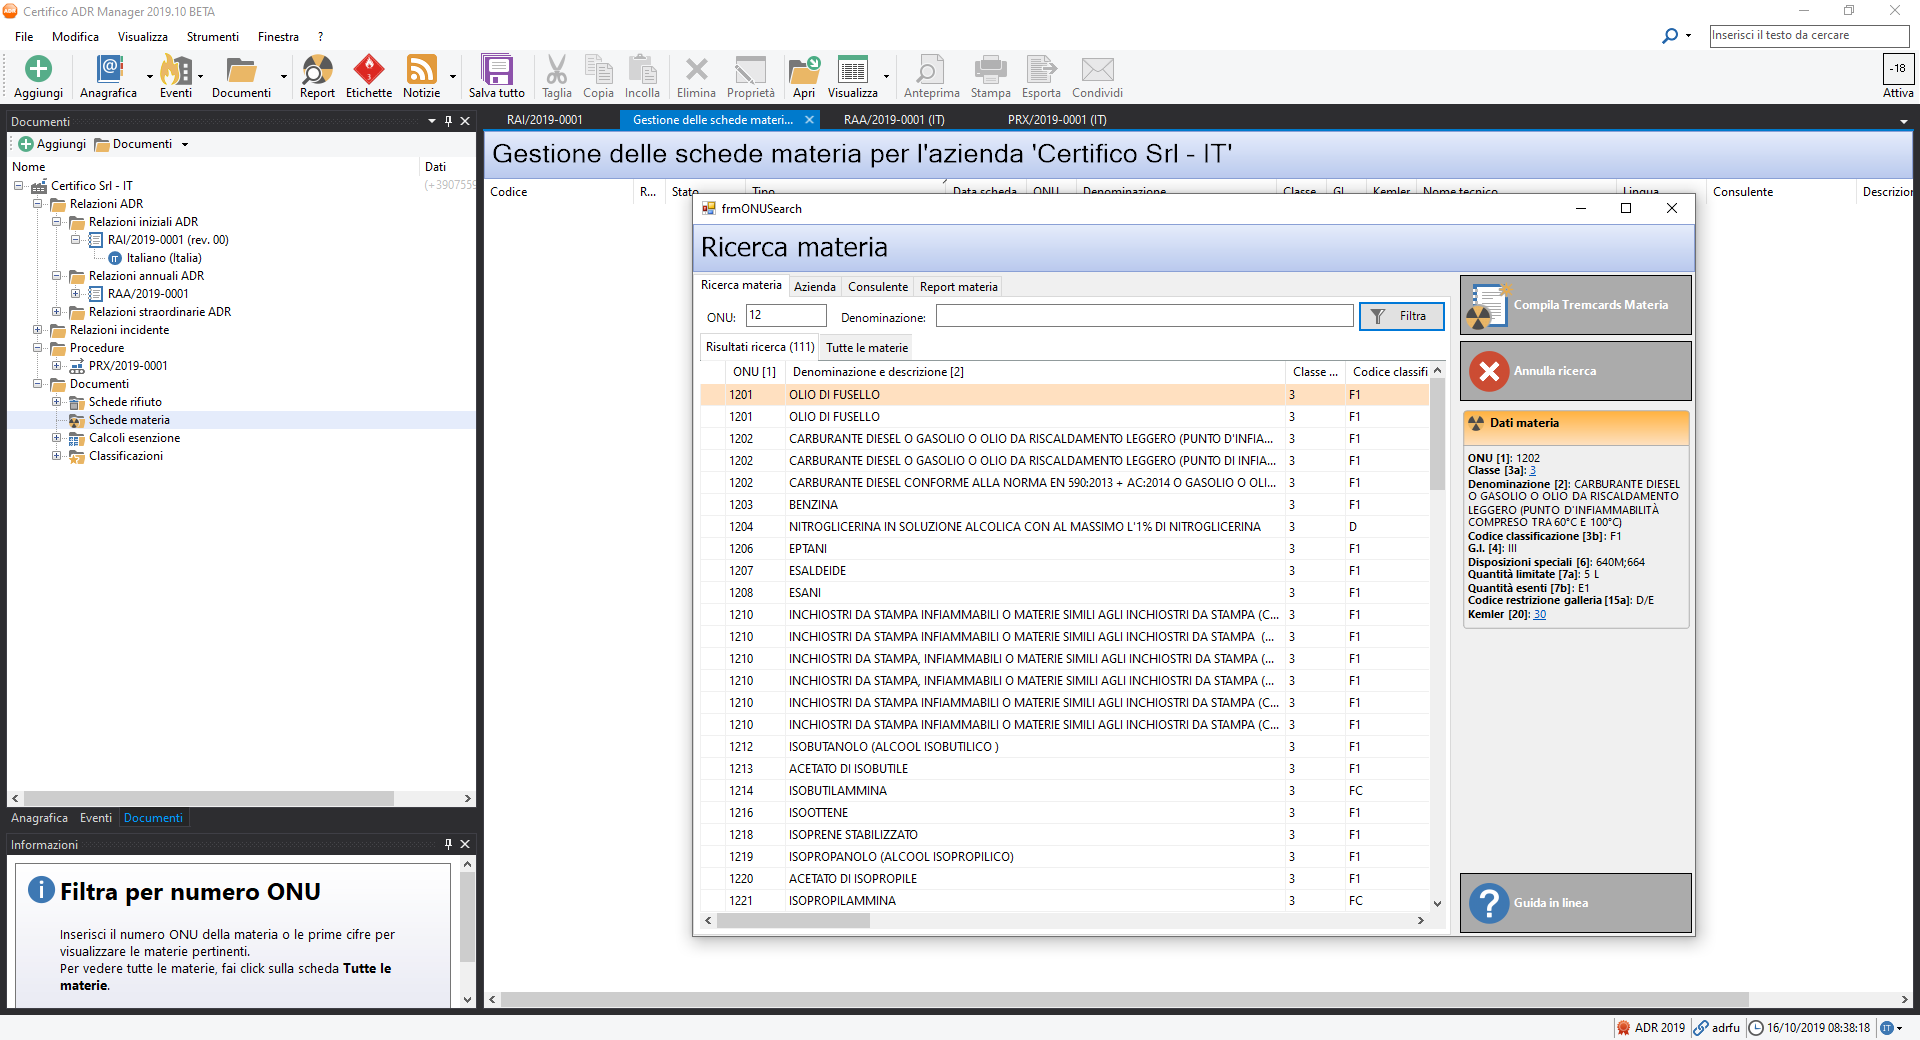This screenshot has height=1040, width=1920.
Task: Click the Kemler 30 link
Action: click(x=1539, y=615)
